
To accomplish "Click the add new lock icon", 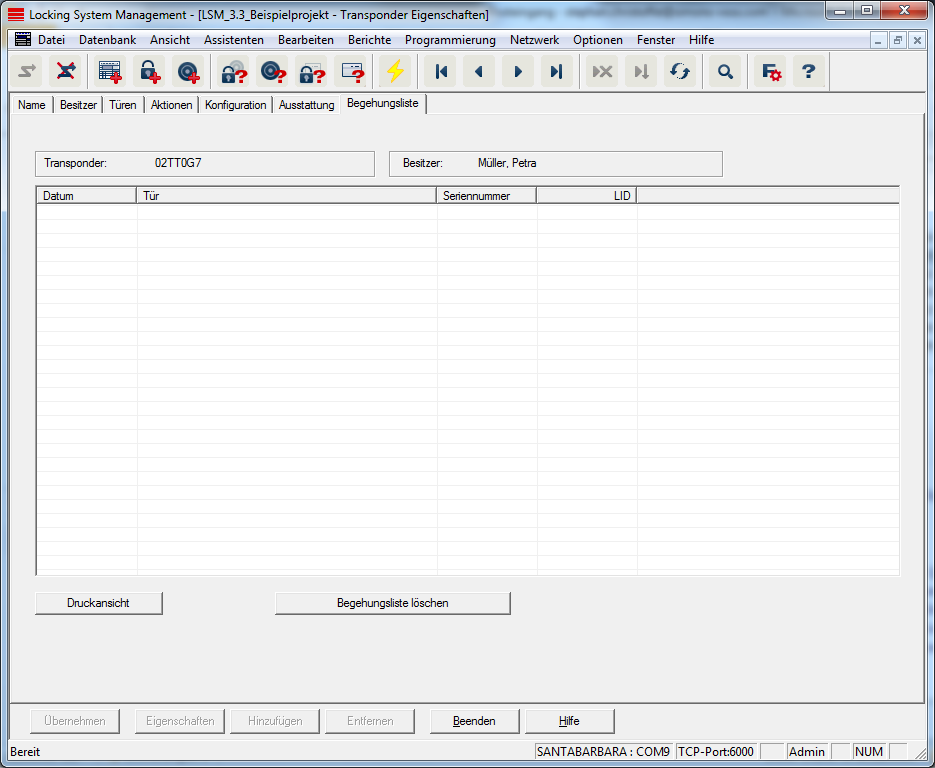I will coord(149,72).
